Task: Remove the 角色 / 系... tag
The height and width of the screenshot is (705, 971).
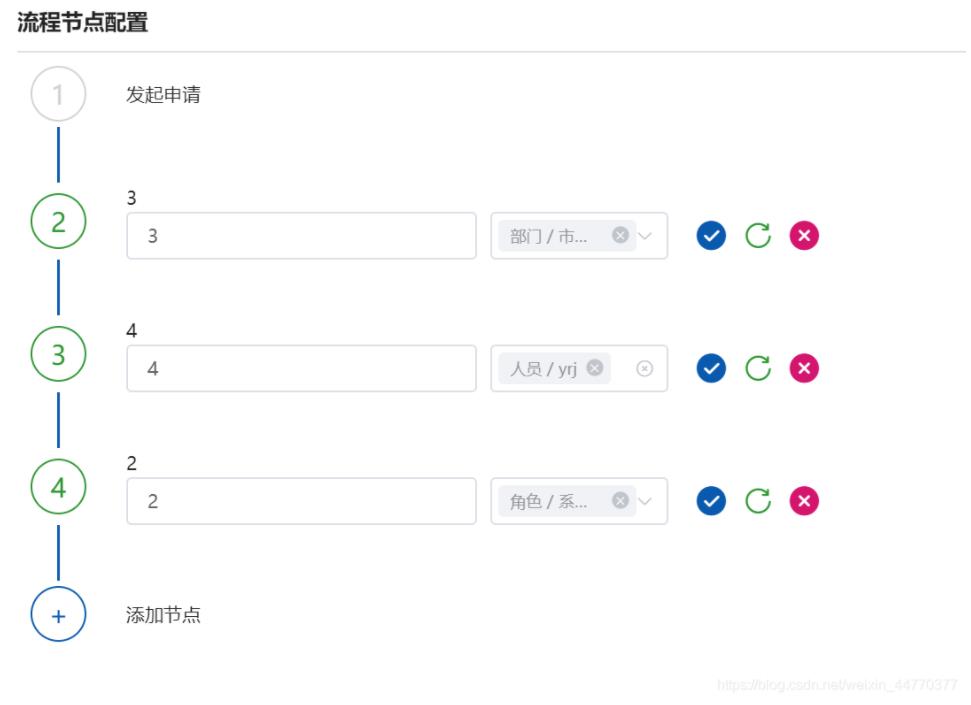Action: point(620,500)
